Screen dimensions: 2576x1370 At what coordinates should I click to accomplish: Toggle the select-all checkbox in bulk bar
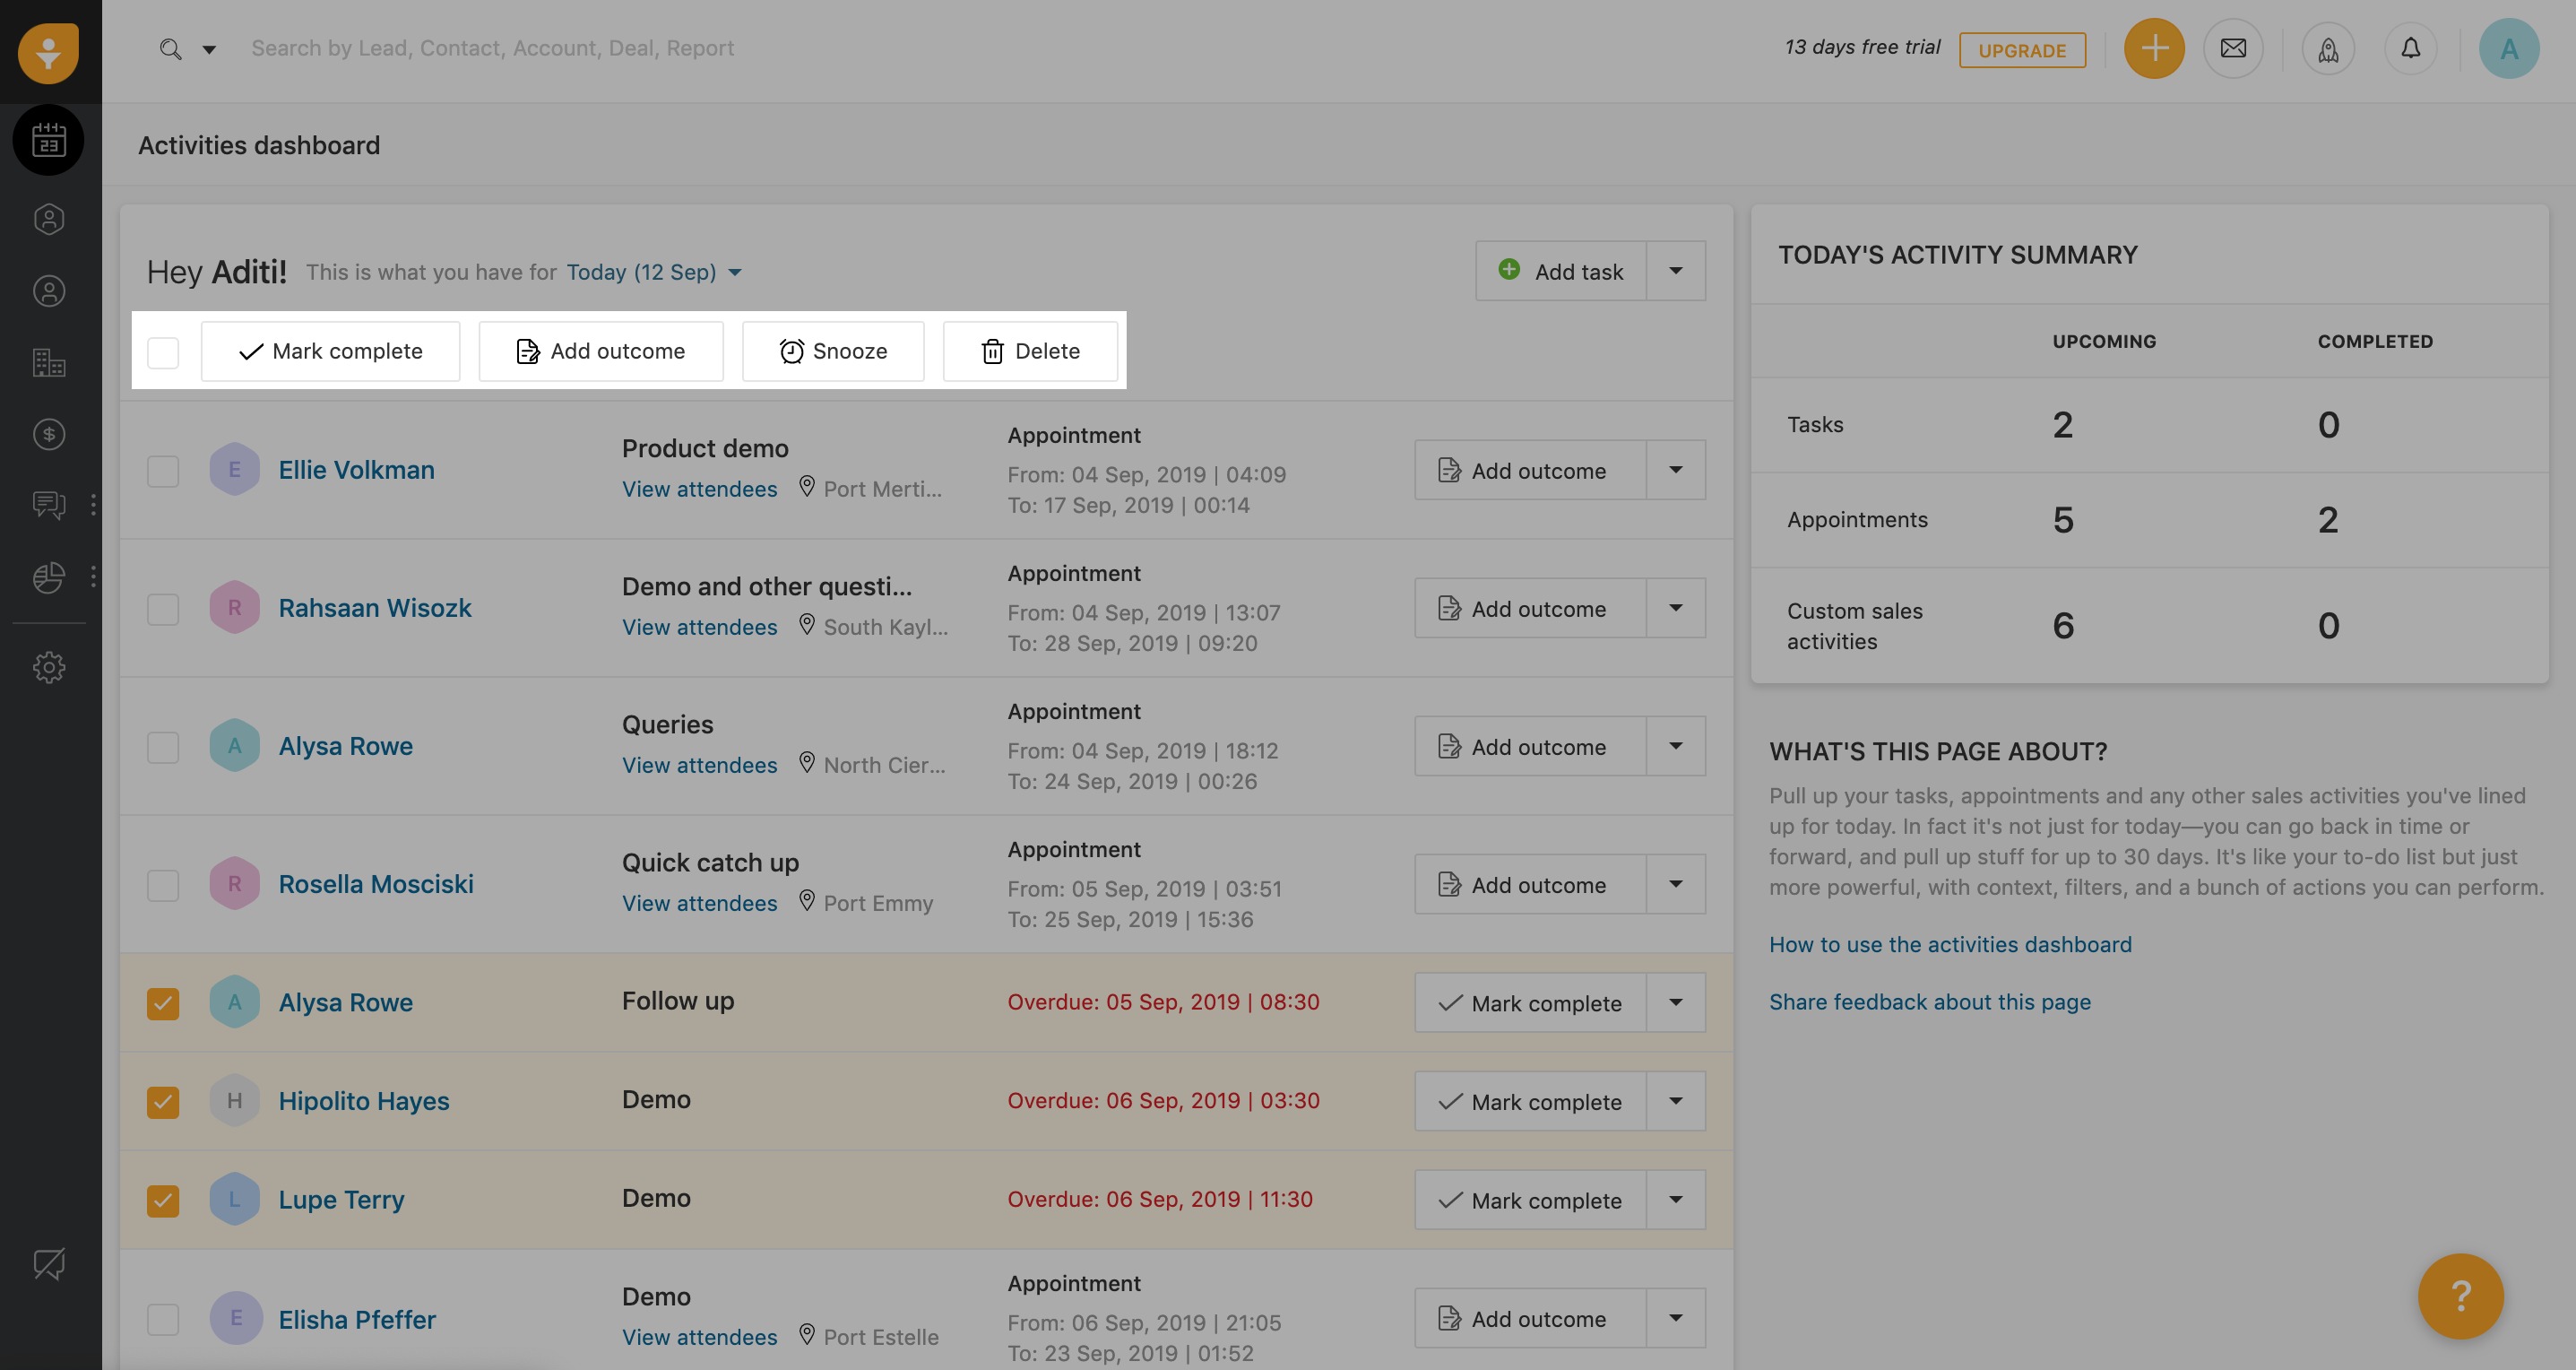(163, 352)
